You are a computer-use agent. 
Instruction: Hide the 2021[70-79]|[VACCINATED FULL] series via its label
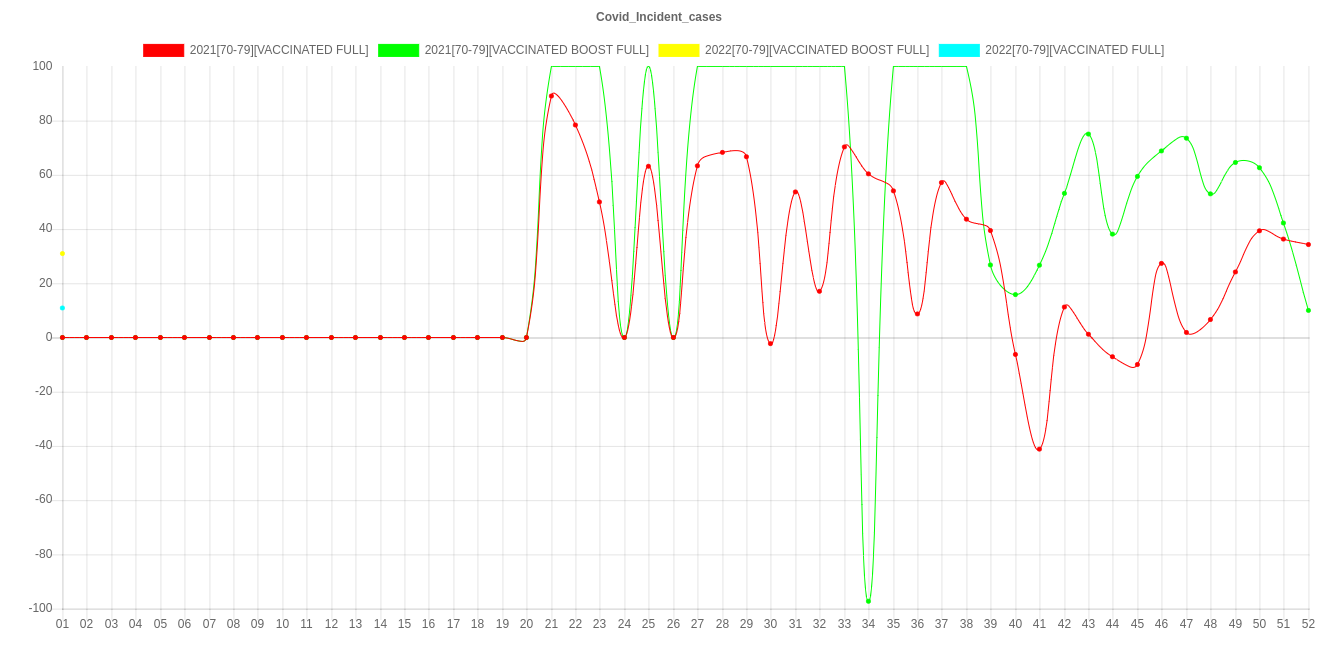pos(278,50)
